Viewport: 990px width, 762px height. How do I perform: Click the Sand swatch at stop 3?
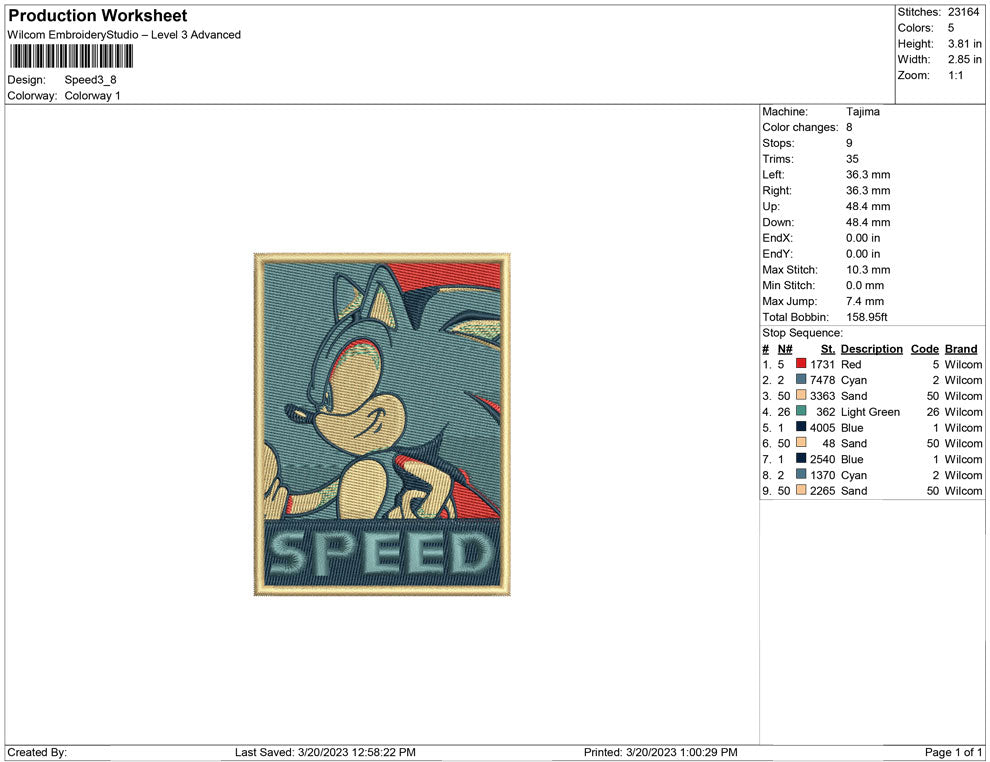pos(799,396)
